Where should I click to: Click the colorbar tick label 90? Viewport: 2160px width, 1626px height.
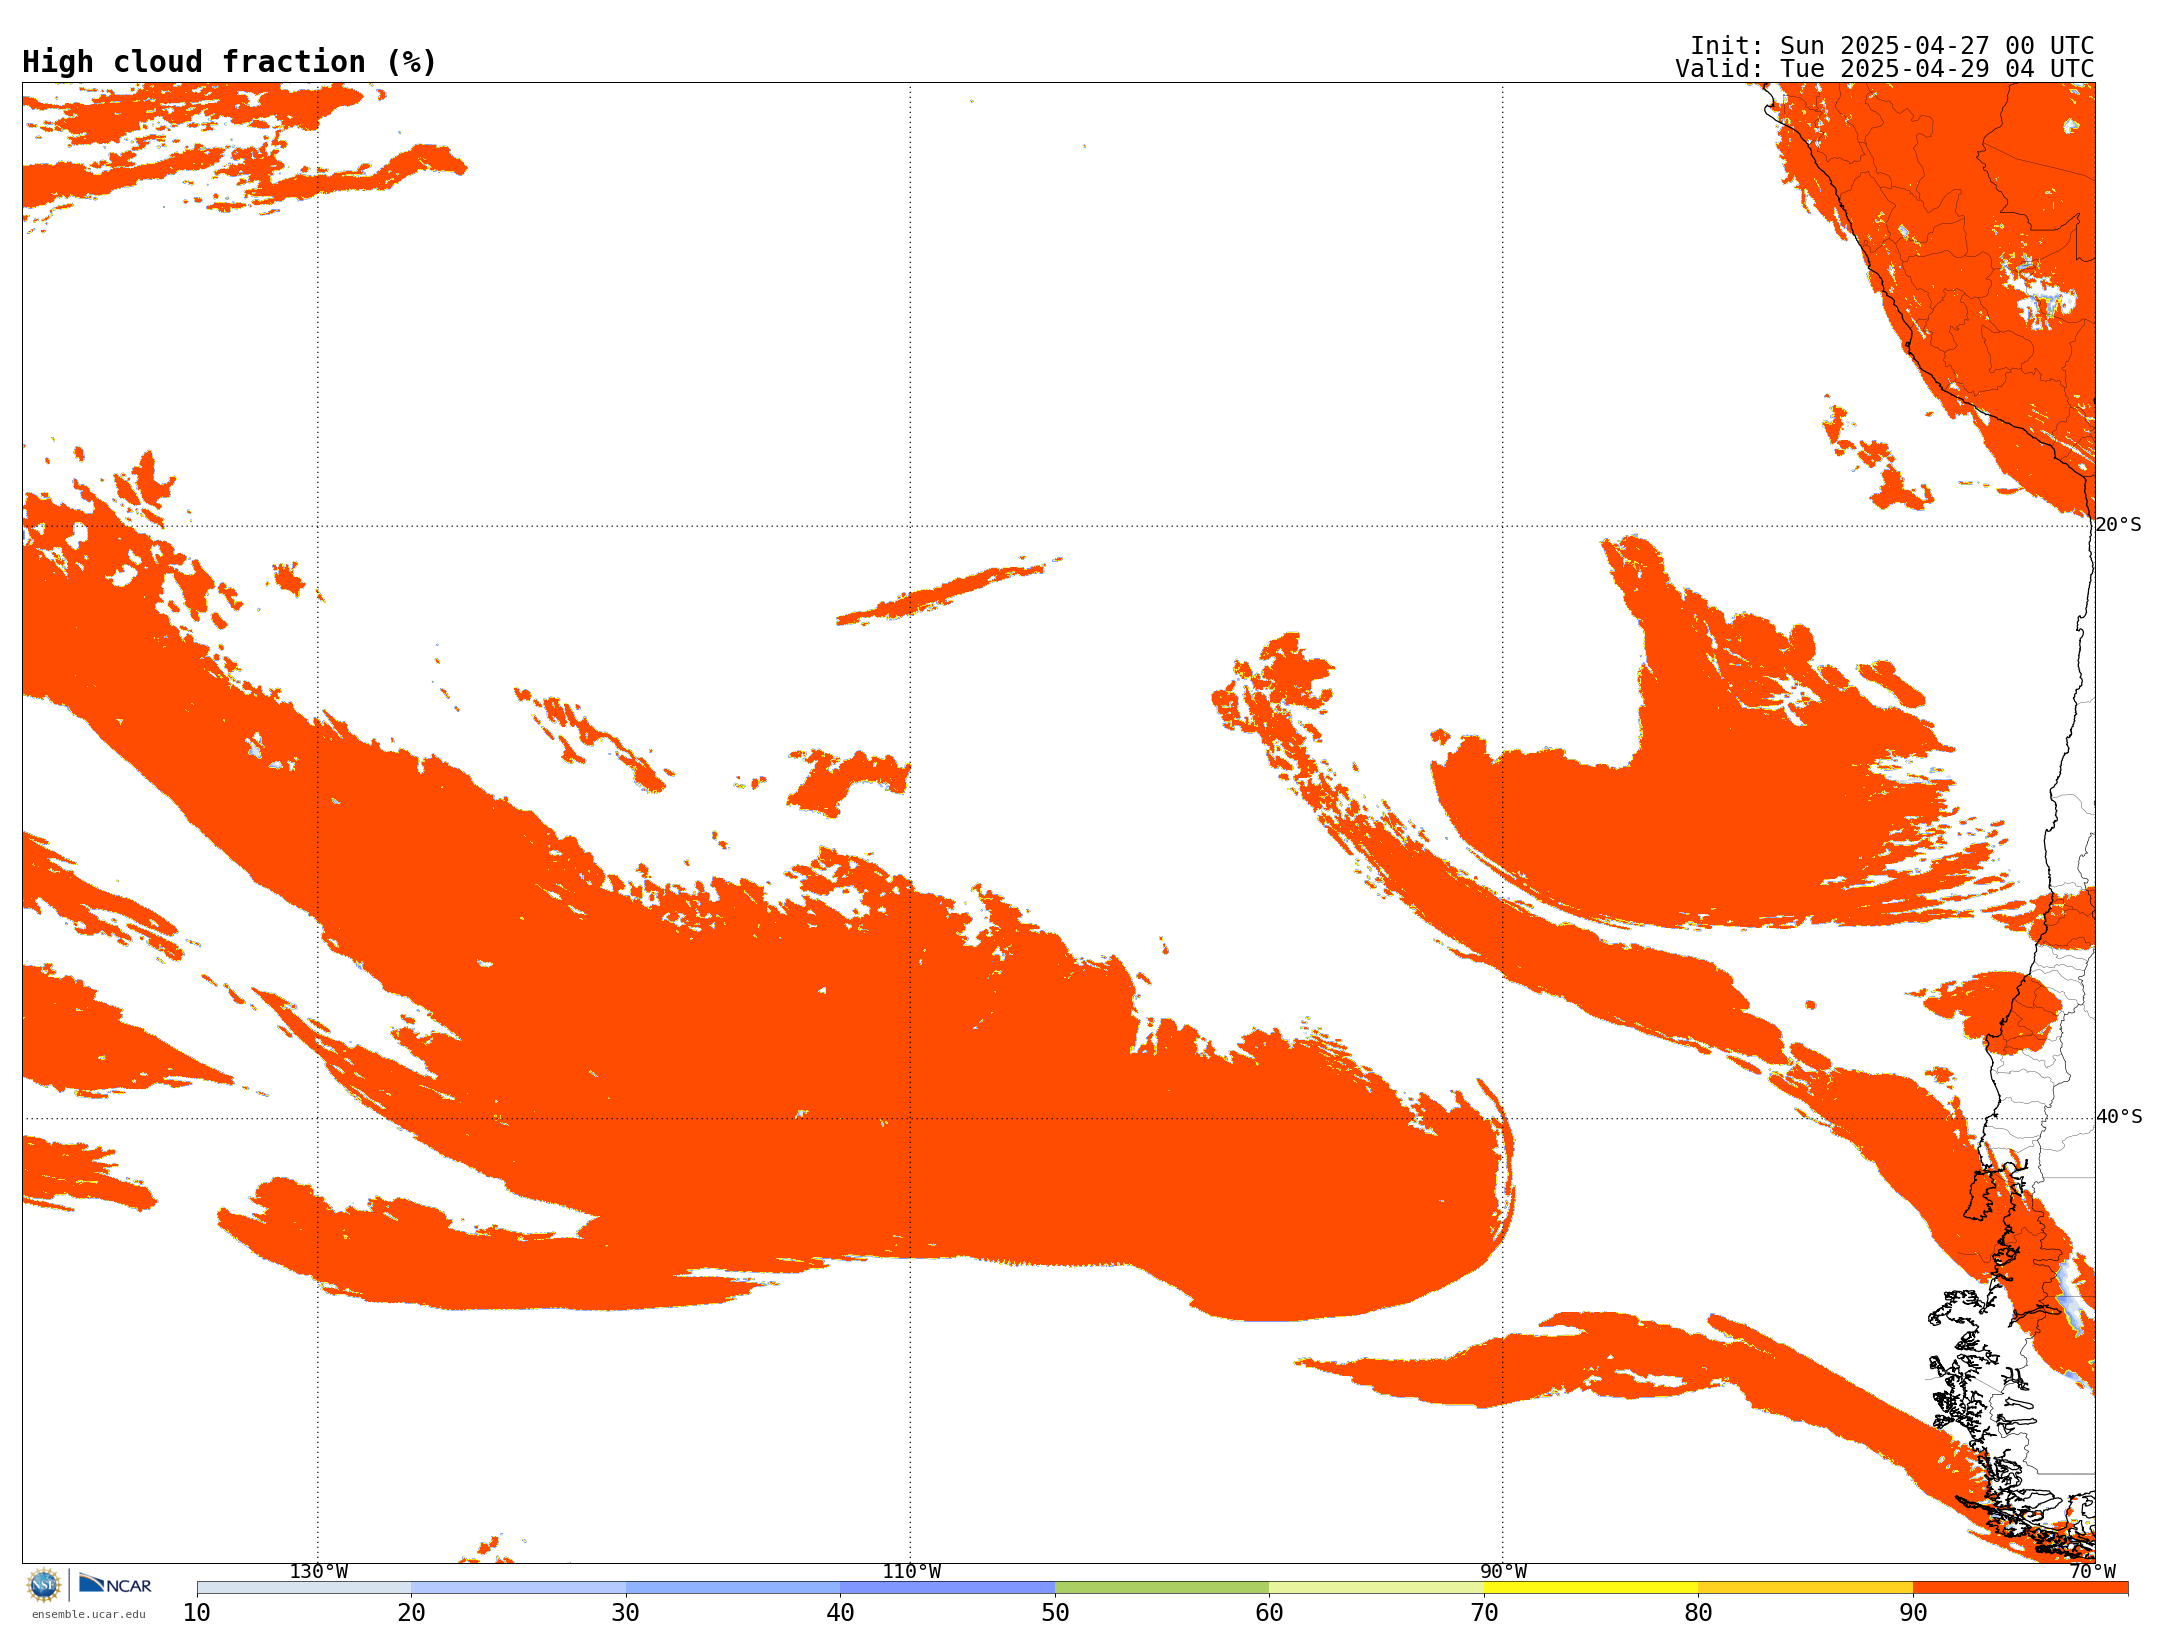pyautogui.click(x=1913, y=1613)
